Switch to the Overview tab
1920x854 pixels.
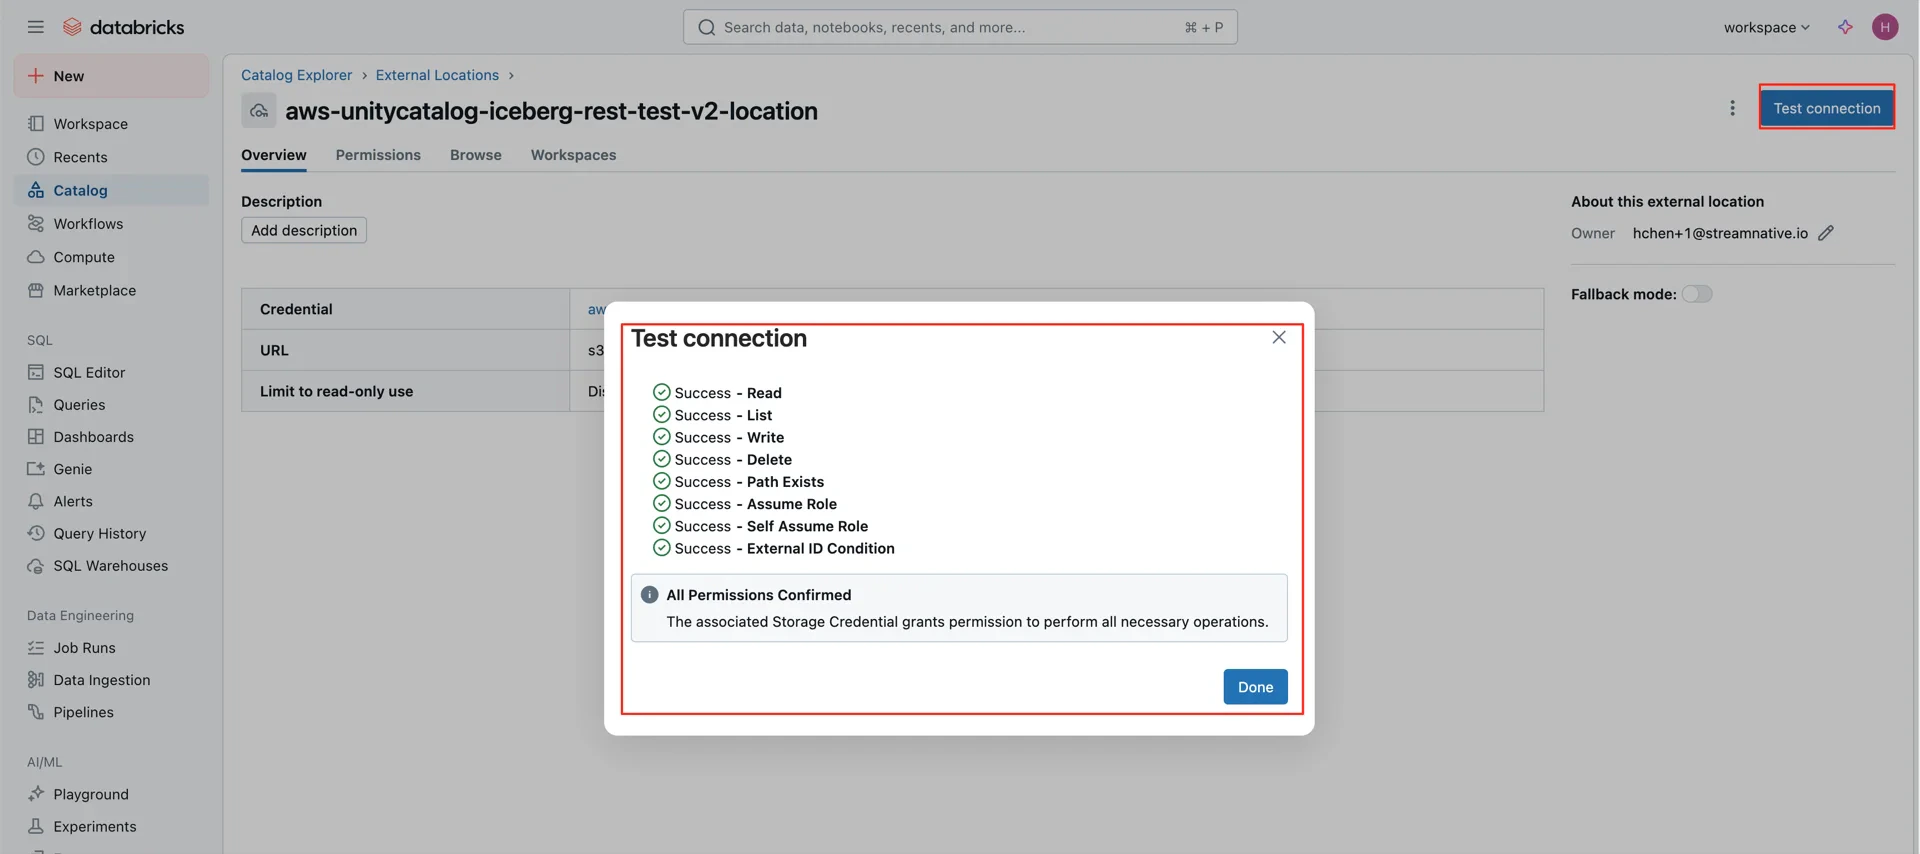[x=274, y=155]
